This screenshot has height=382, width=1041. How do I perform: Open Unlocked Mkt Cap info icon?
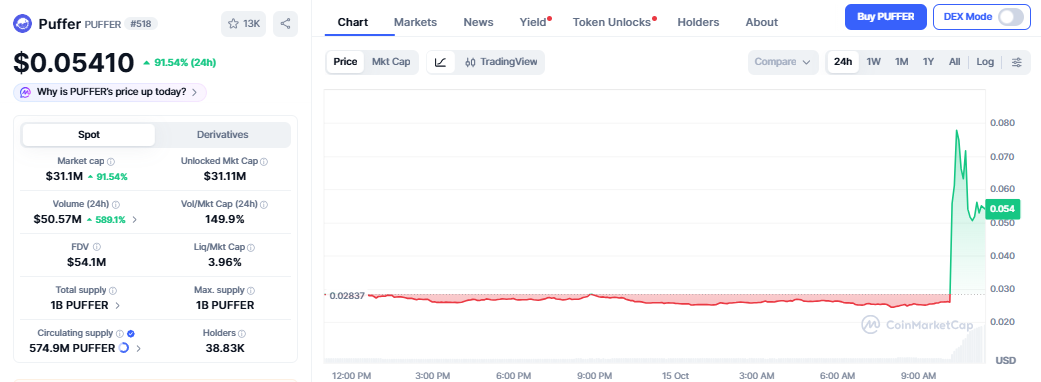pos(264,161)
